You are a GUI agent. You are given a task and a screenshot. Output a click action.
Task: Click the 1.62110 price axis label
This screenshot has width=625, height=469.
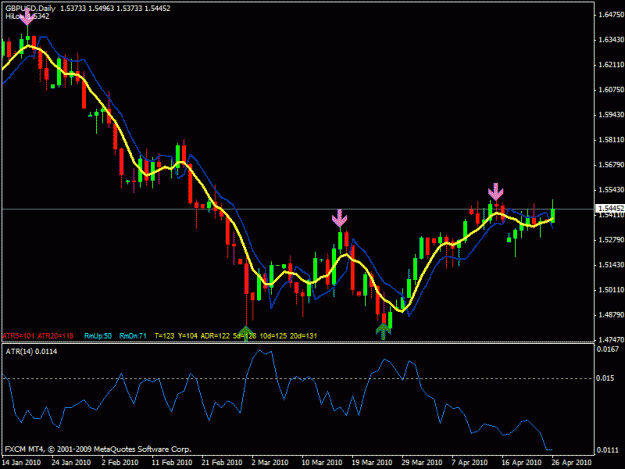[x=610, y=65]
